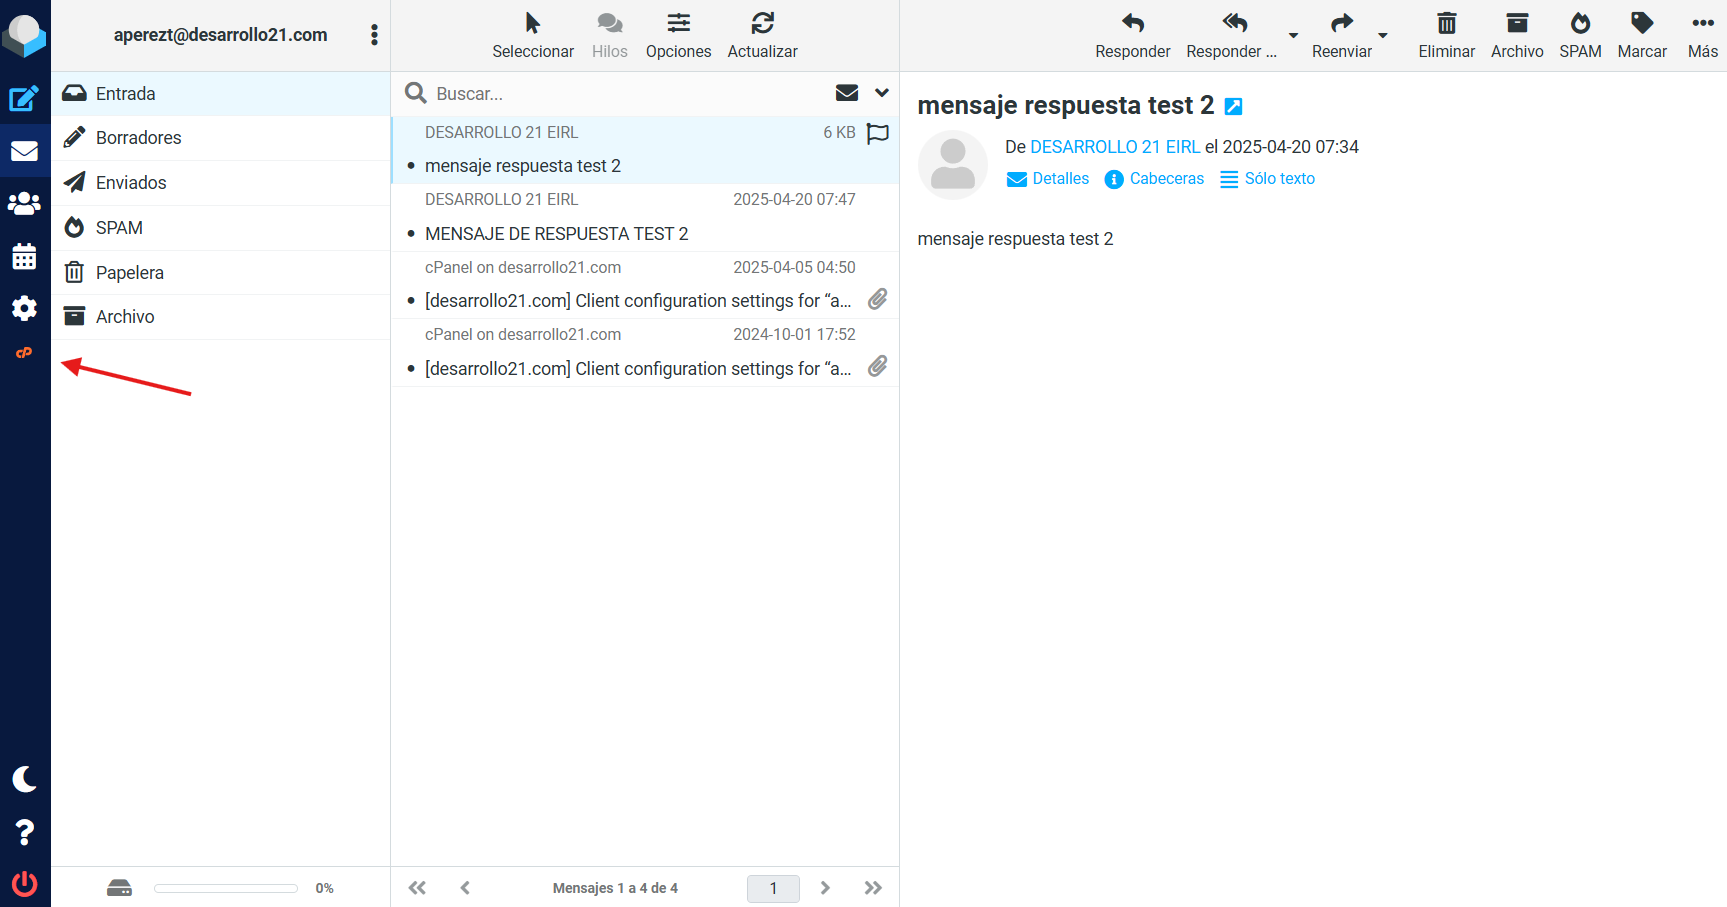Click the Eliminar button
Screen dimensions: 1727x907
pyautogui.click(x=1446, y=35)
